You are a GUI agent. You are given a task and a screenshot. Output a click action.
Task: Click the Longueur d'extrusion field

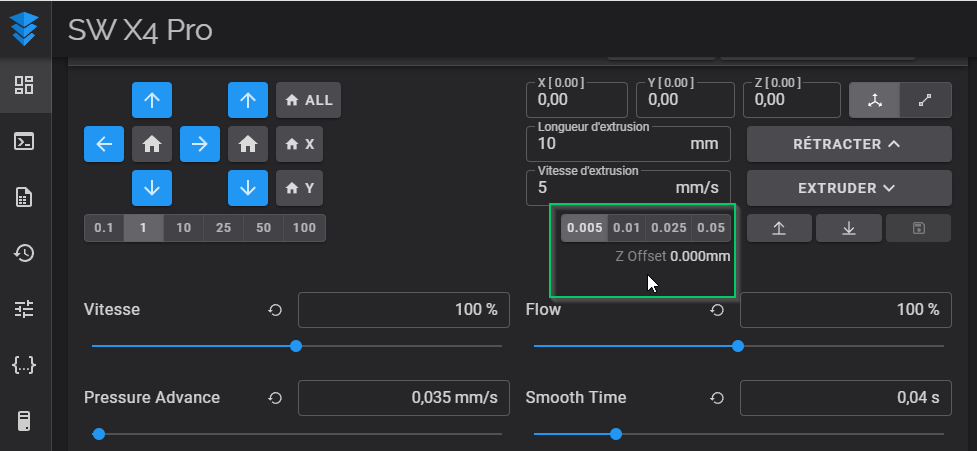click(629, 144)
